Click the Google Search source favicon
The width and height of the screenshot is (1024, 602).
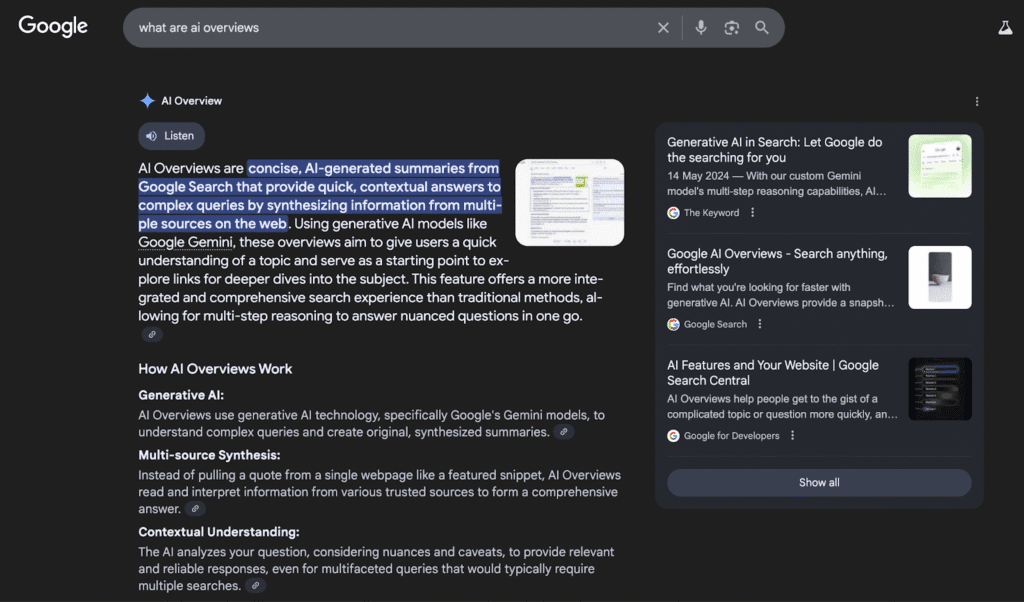click(673, 325)
